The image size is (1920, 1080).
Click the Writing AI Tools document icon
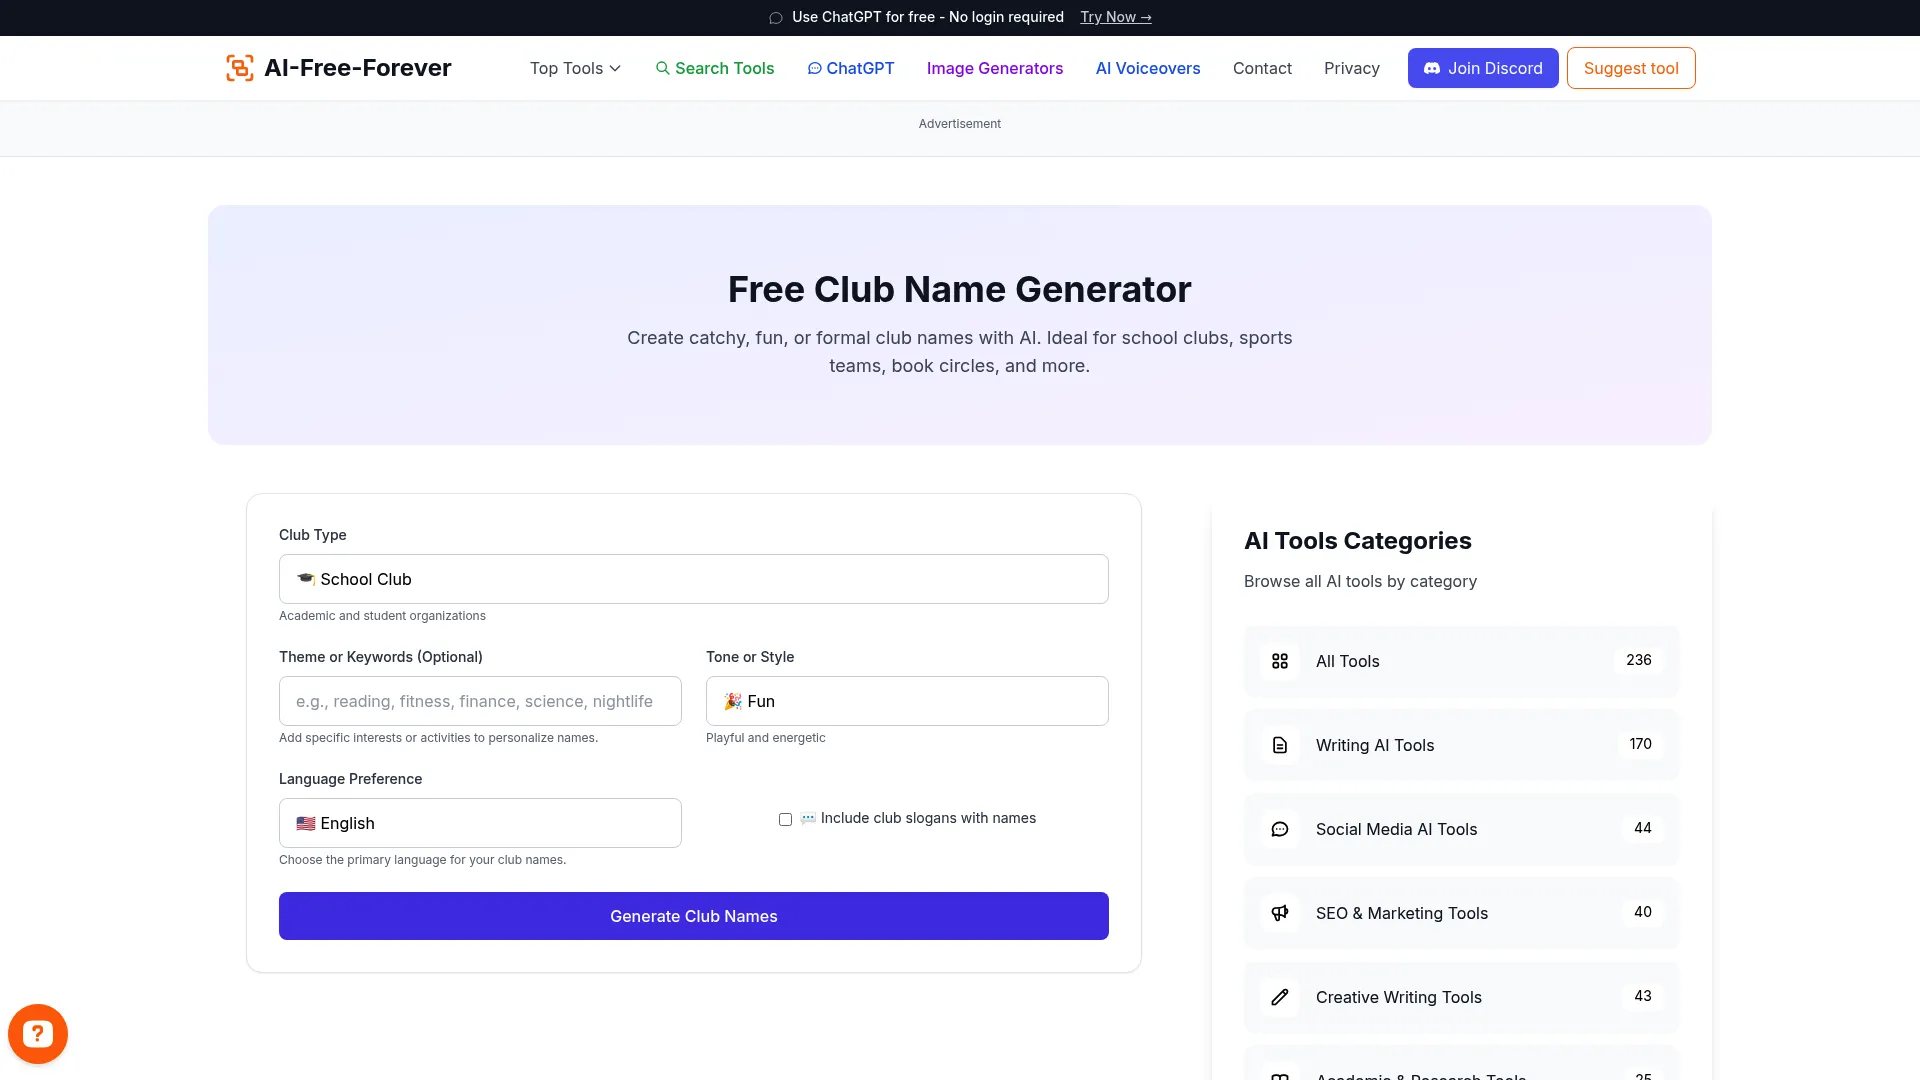1280,745
